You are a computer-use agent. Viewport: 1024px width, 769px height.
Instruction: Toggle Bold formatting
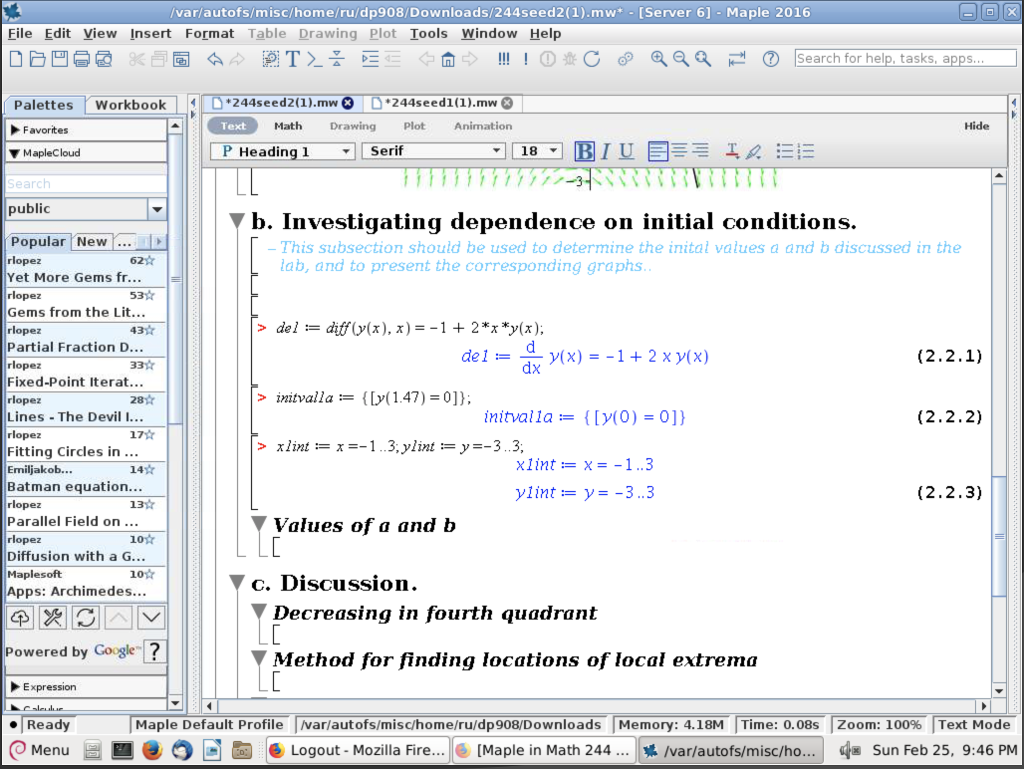tap(585, 151)
